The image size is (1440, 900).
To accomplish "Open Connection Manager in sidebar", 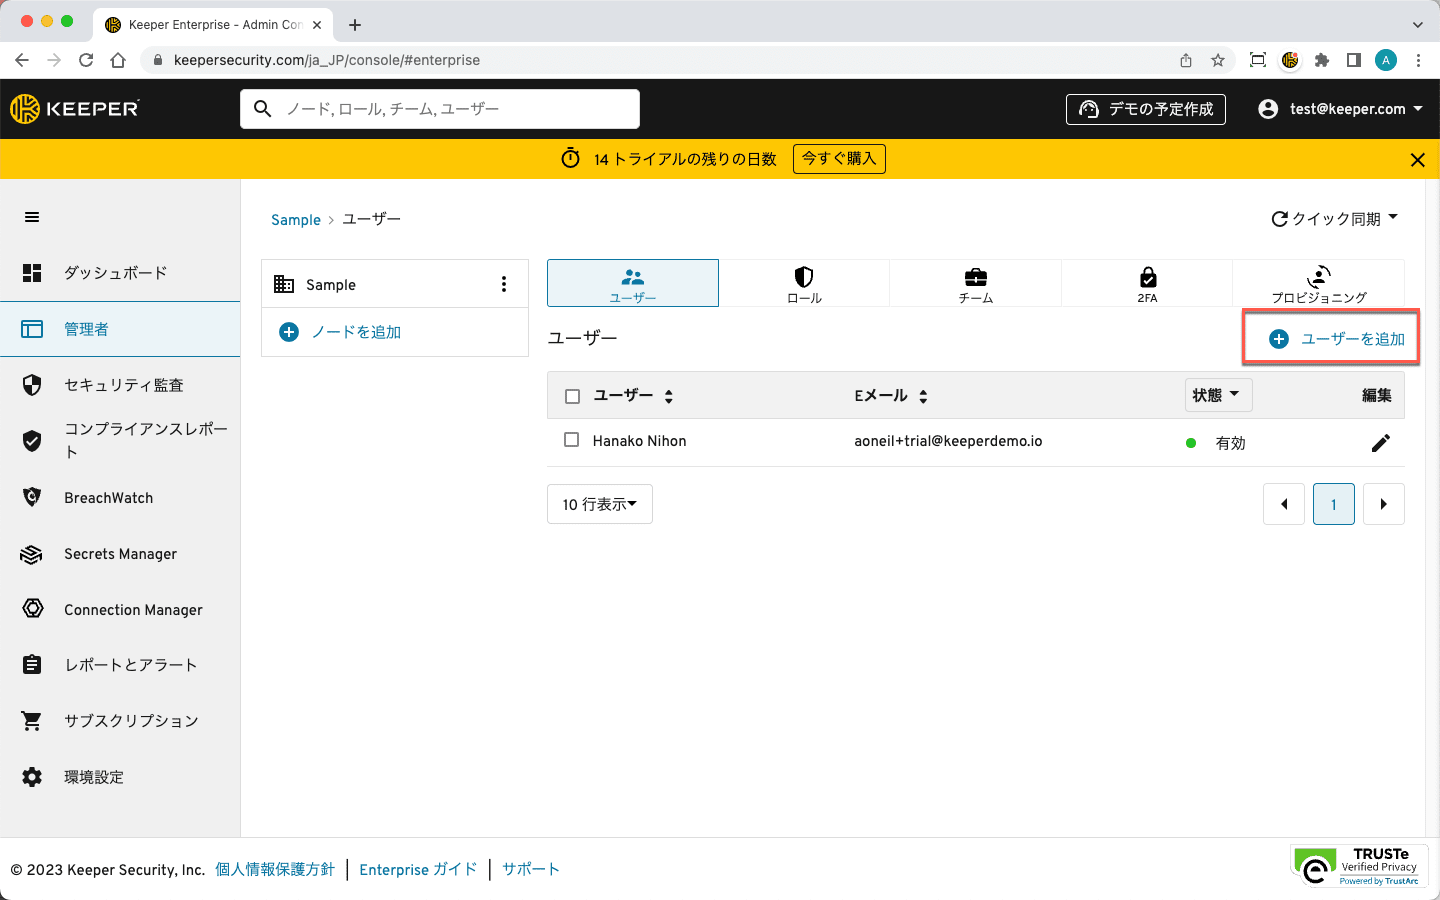I will pyautogui.click(x=133, y=610).
